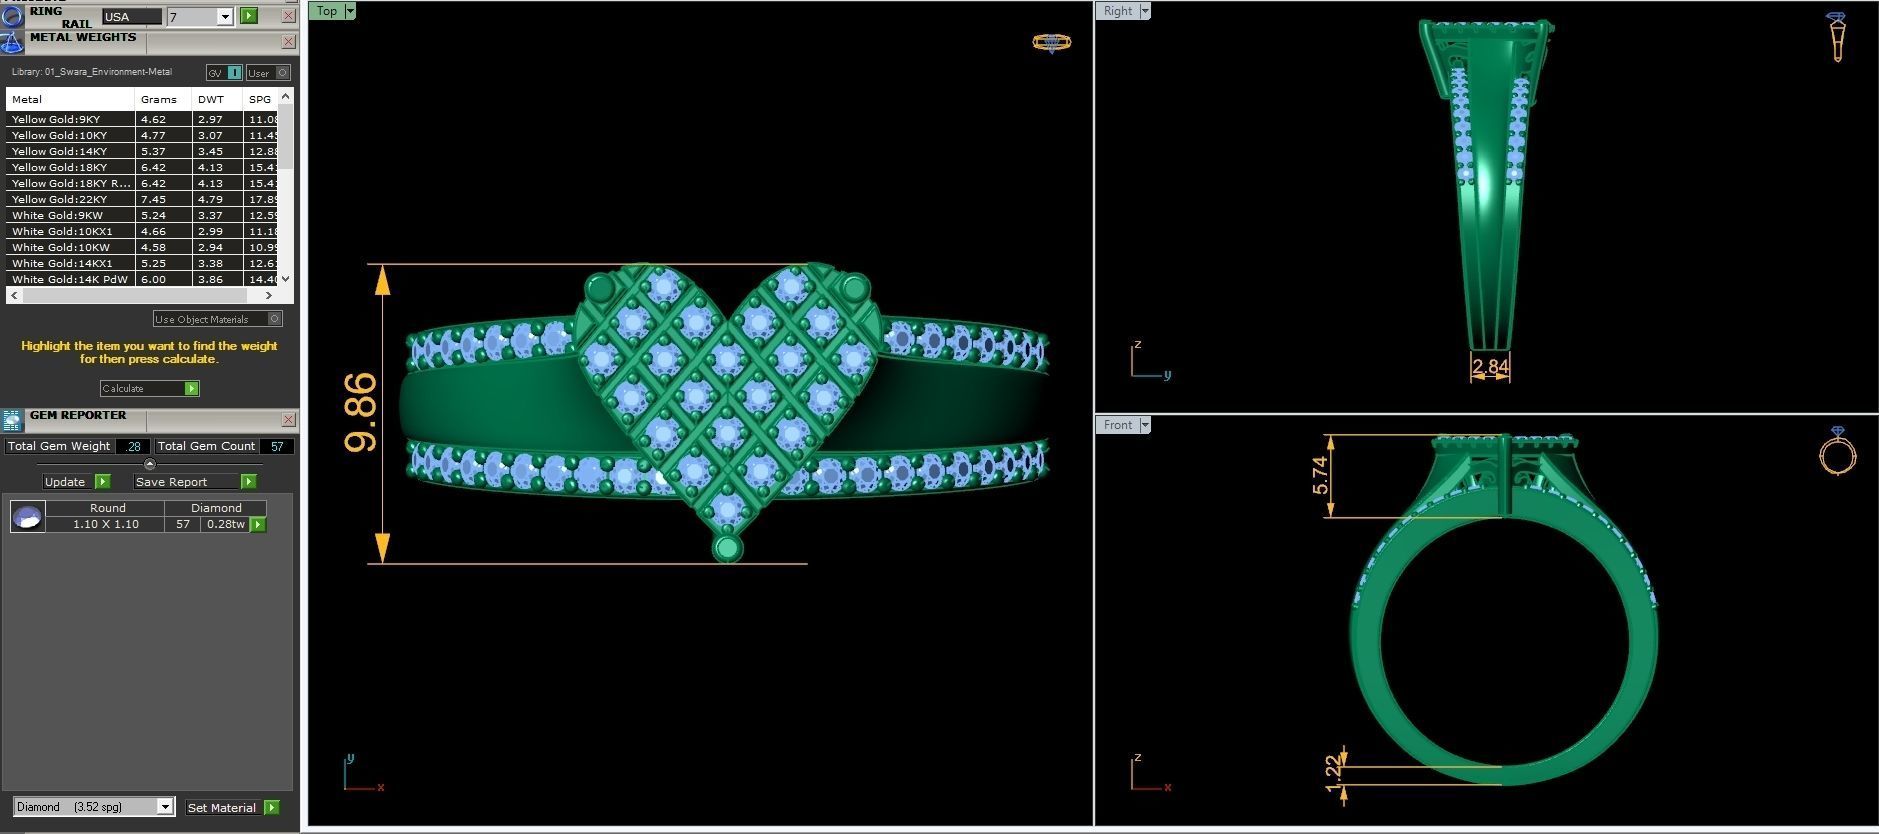Click the Metal Weights panel icon
The image size is (1879, 834).
[11, 43]
